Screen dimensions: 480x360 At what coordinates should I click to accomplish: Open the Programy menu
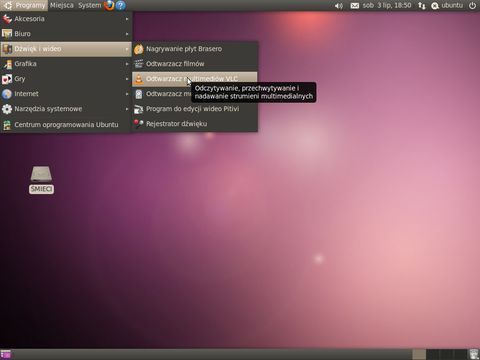(x=24, y=5)
